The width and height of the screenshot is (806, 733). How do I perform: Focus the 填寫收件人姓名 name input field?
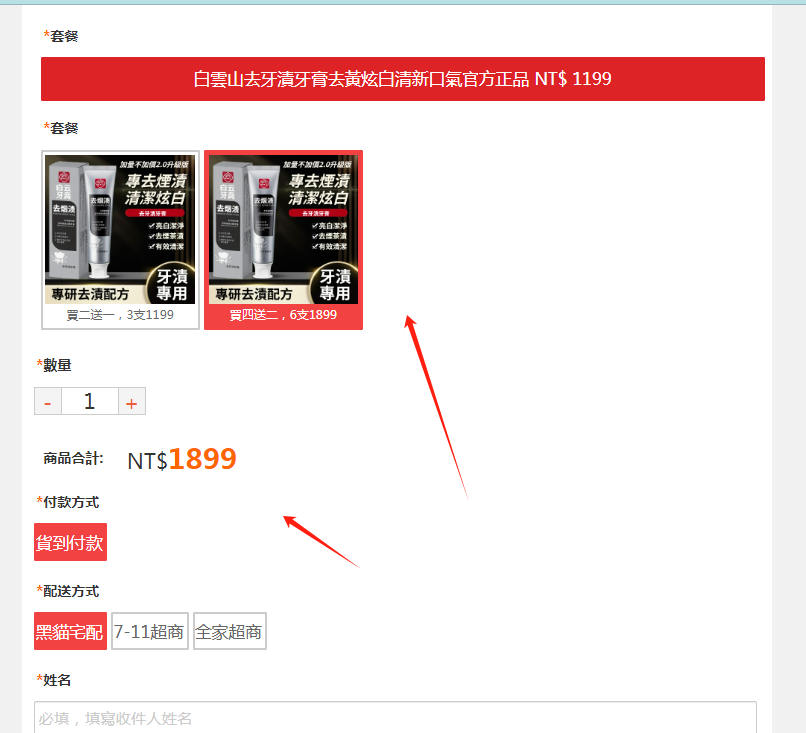click(395, 718)
